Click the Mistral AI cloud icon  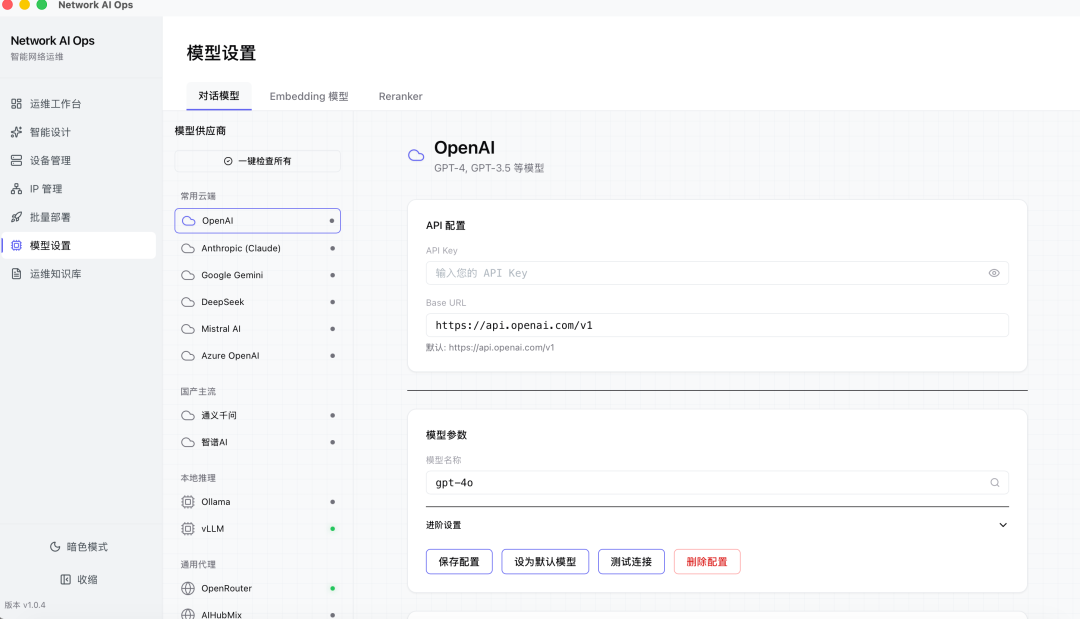tap(188, 328)
